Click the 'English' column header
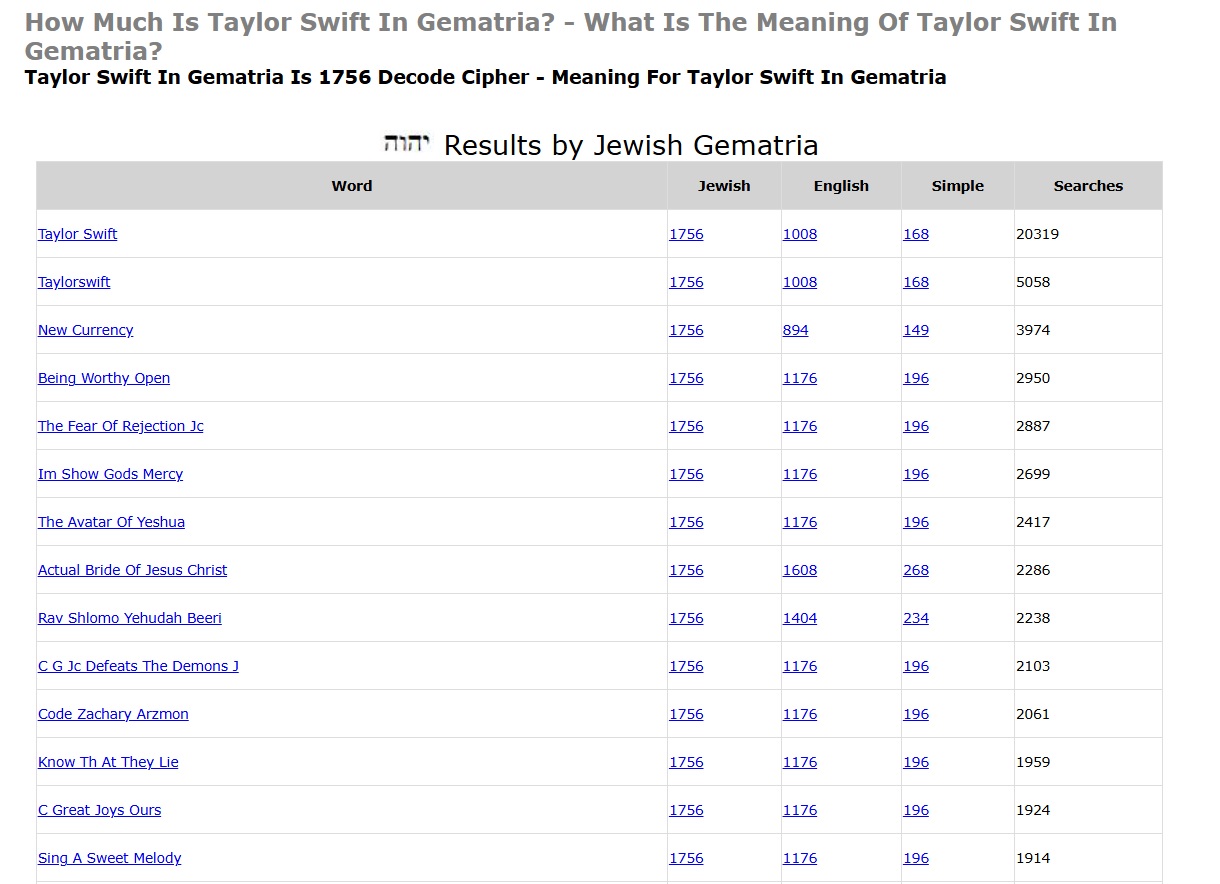 pyautogui.click(x=841, y=186)
